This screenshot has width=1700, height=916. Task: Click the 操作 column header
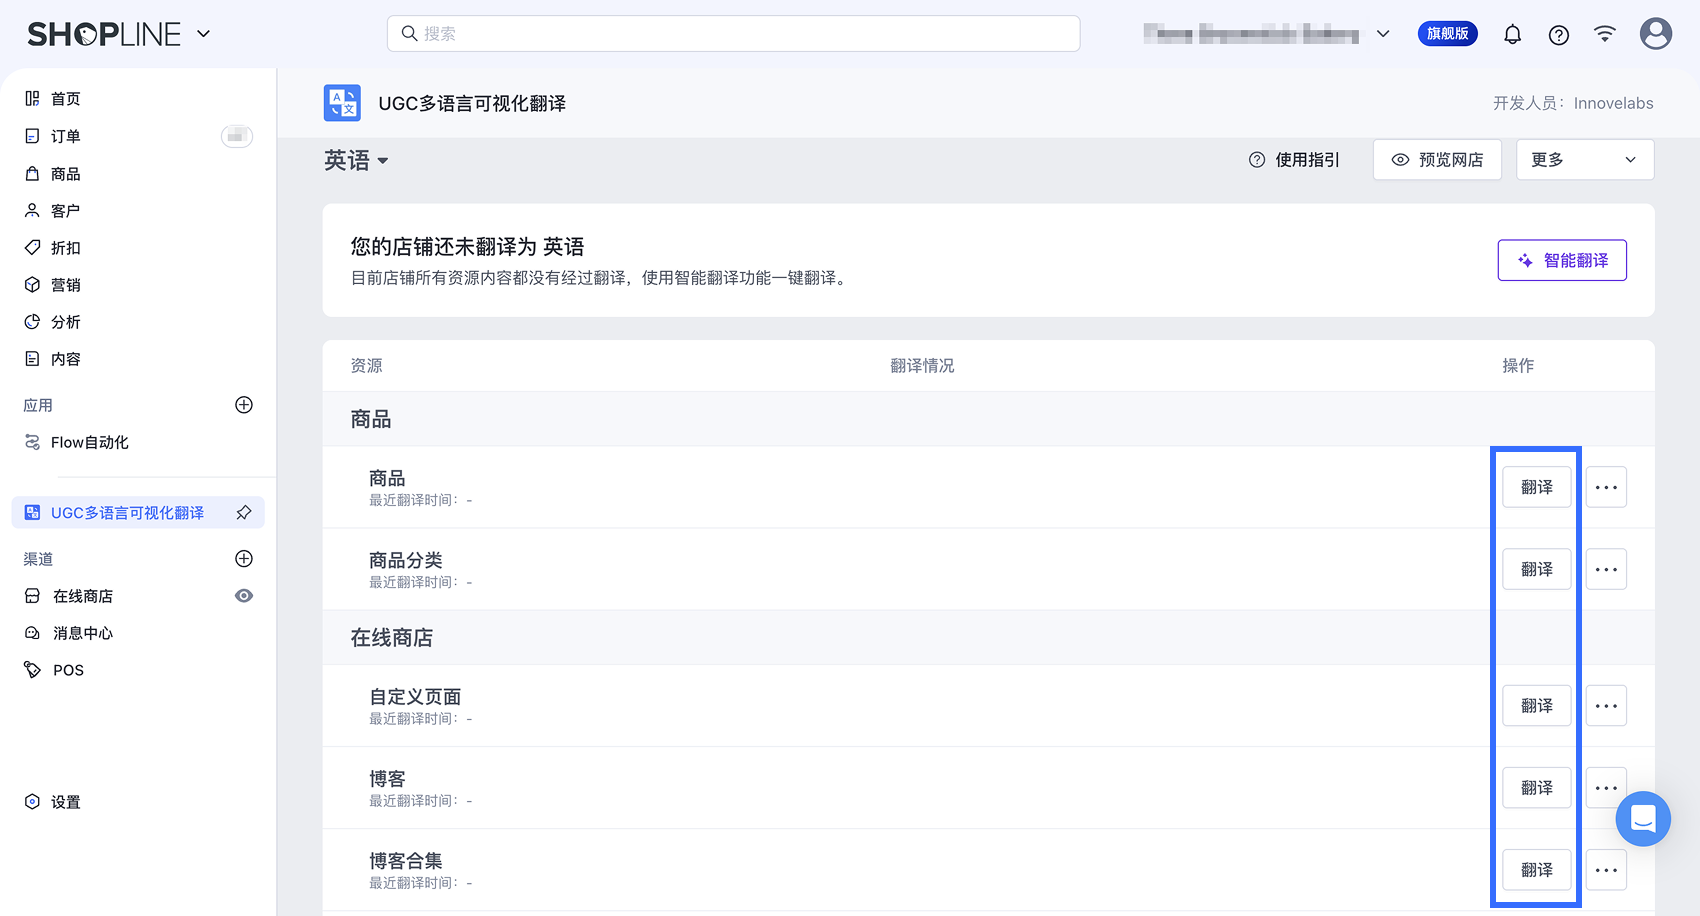coord(1518,366)
